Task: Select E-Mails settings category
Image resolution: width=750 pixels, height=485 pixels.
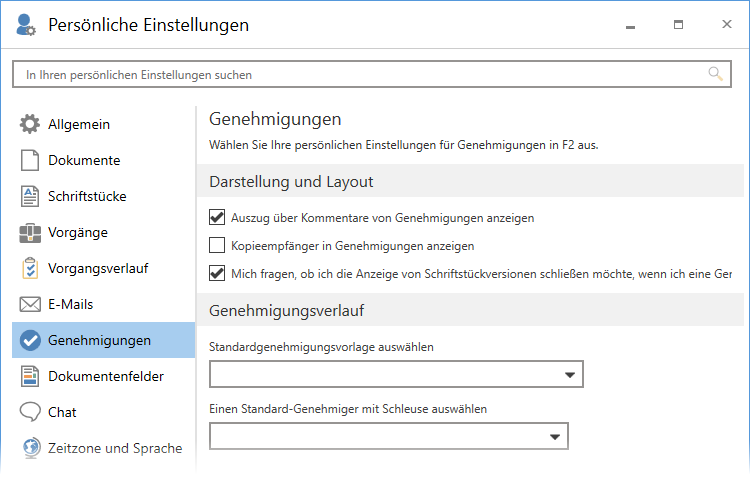Action: [x=103, y=304]
